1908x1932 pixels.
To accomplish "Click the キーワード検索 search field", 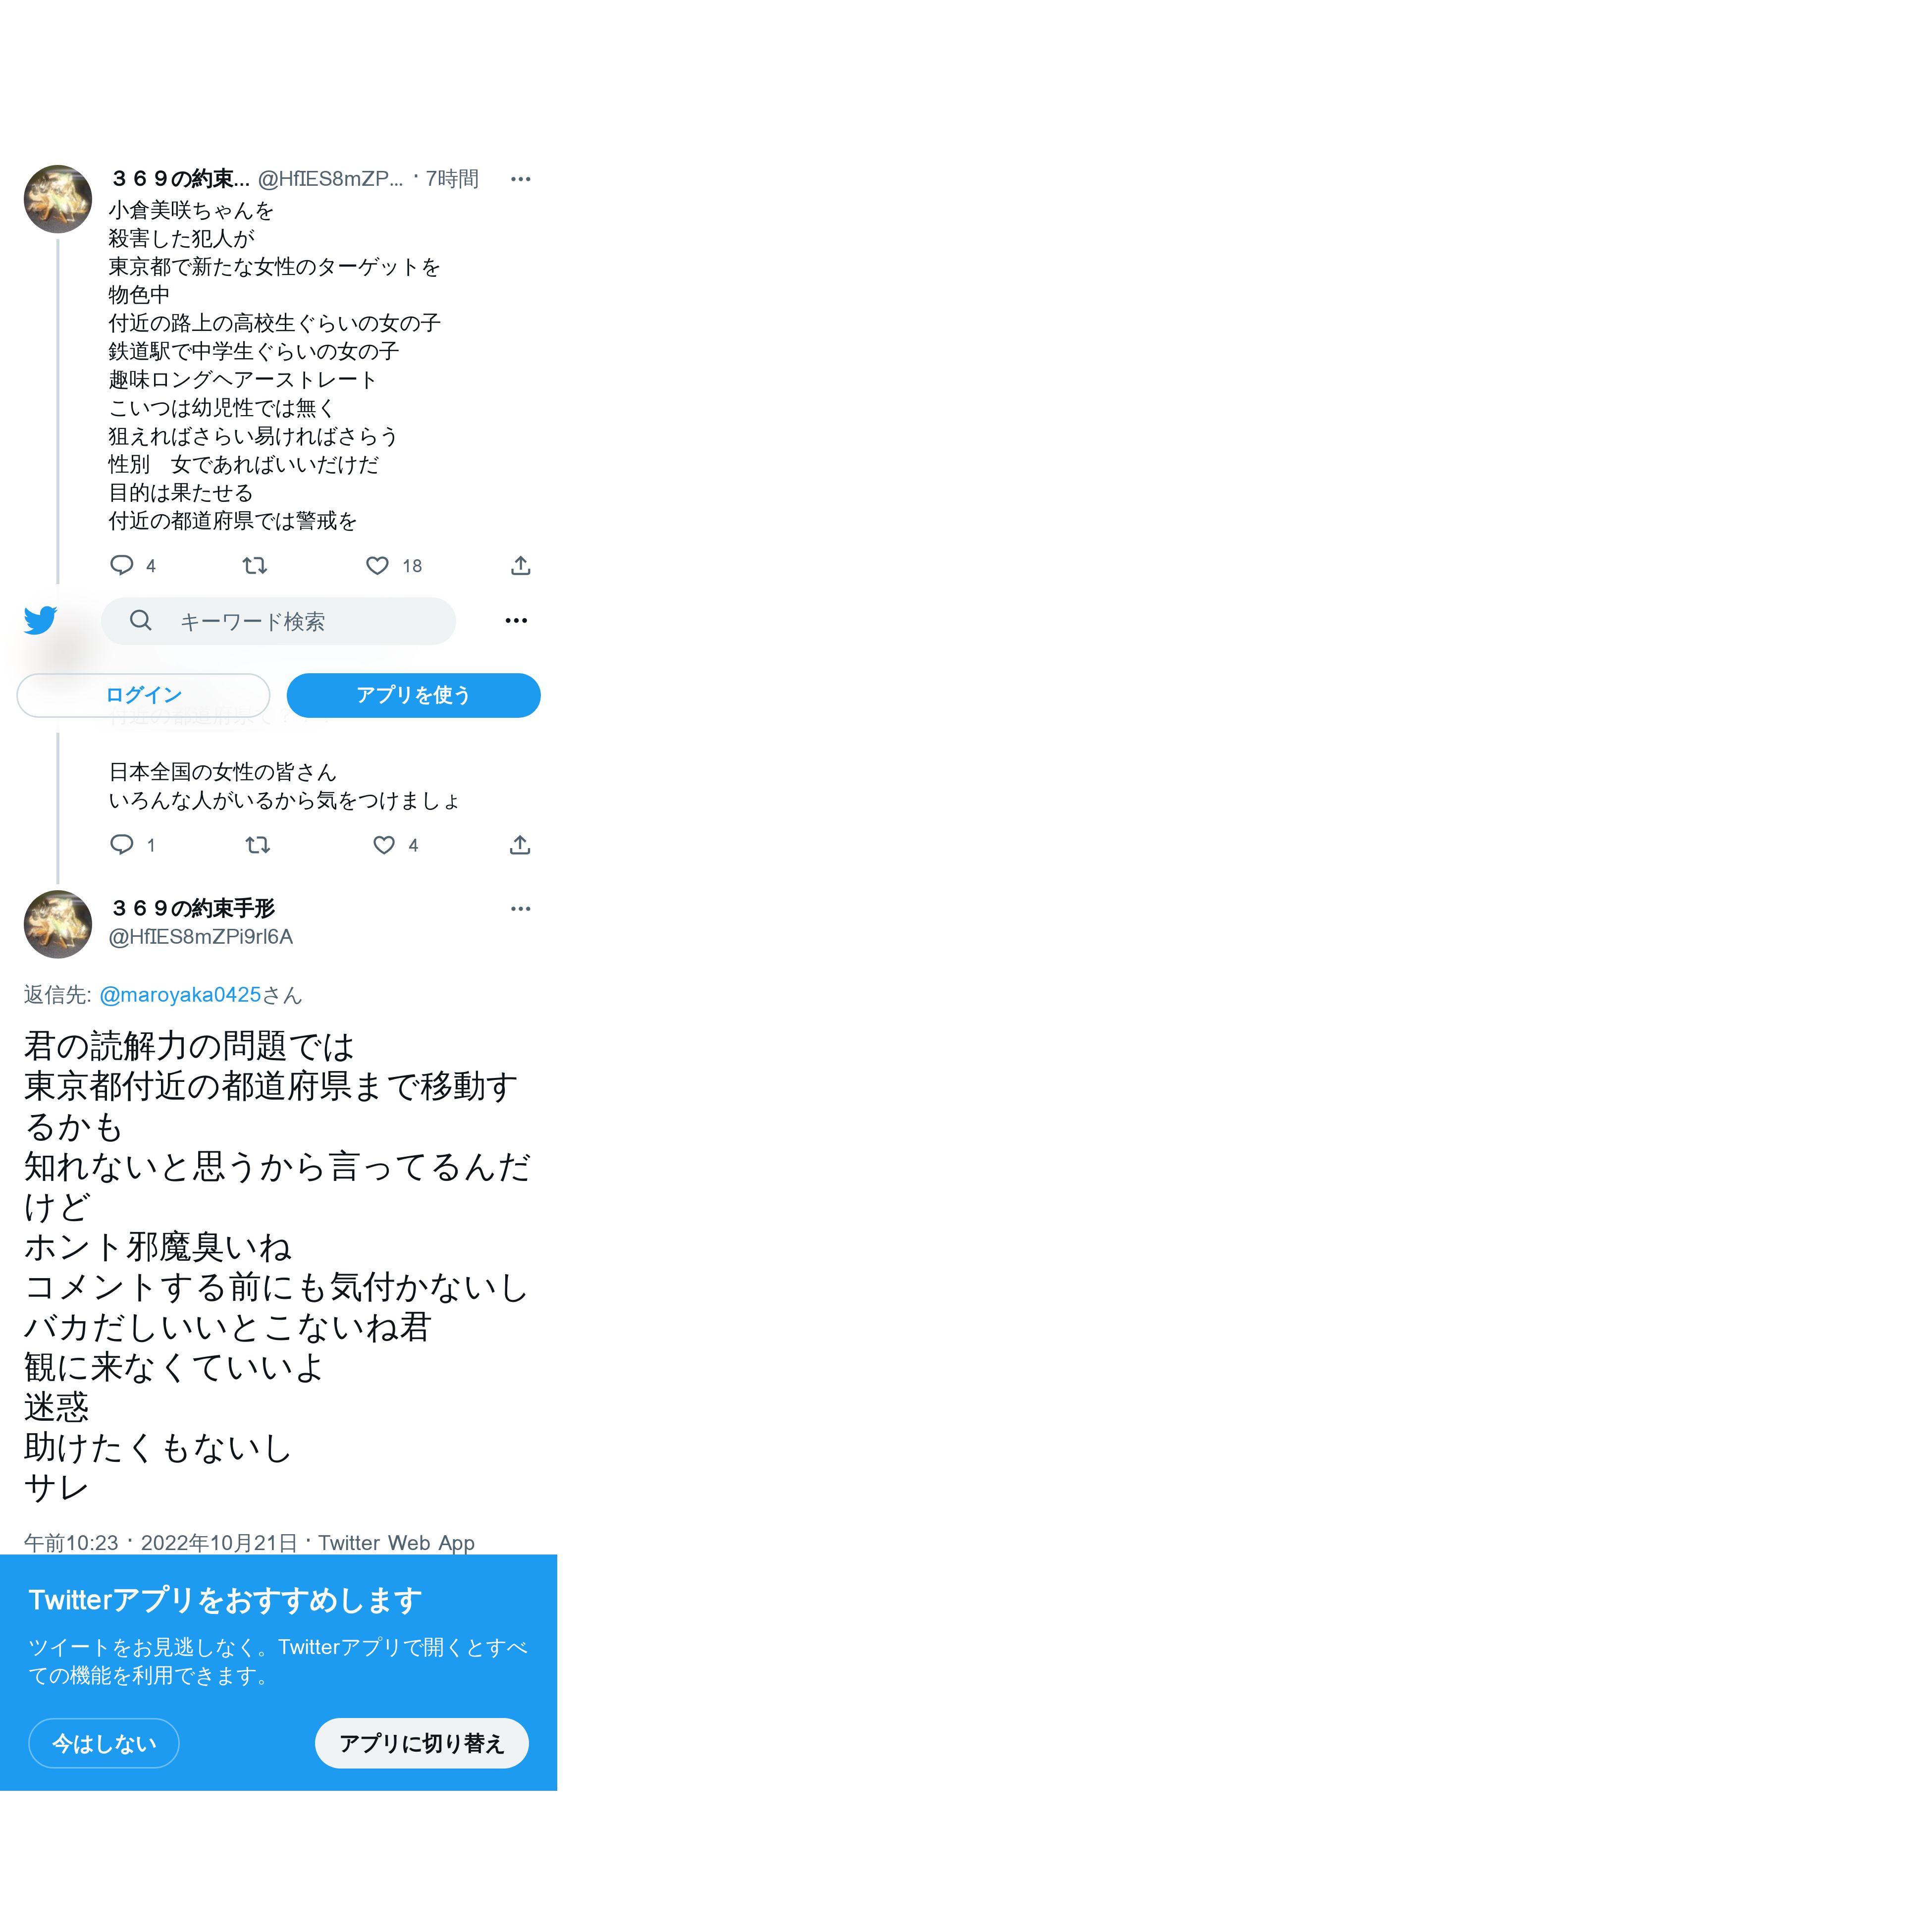I will (278, 621).
